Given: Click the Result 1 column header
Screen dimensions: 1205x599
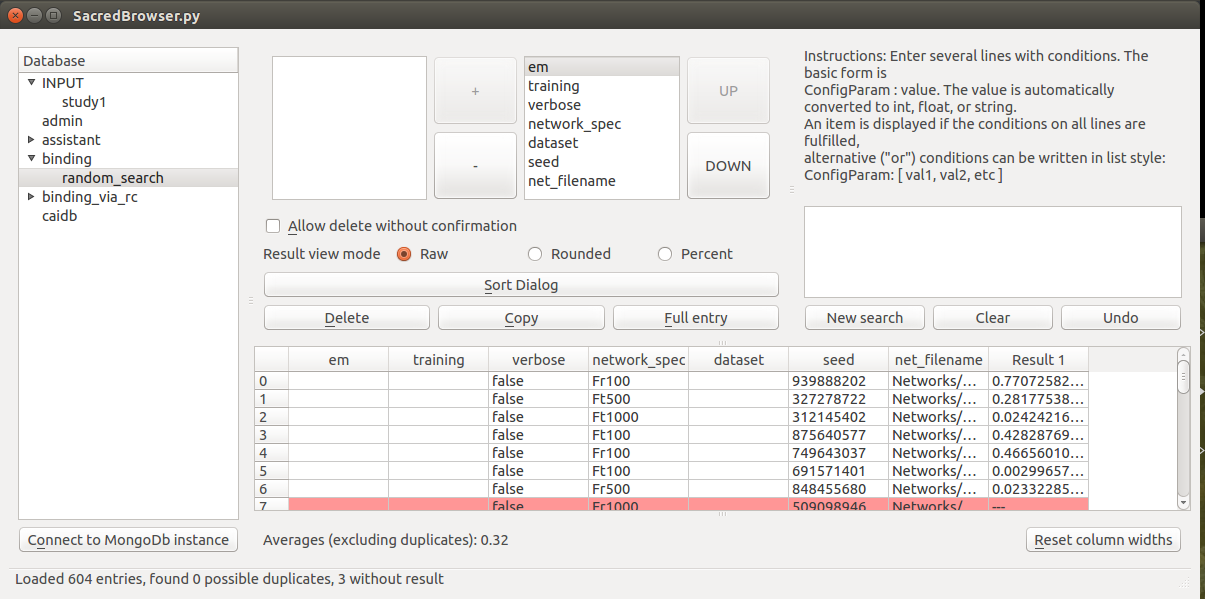Looking at the screenshot, I should pos(1039,360).
